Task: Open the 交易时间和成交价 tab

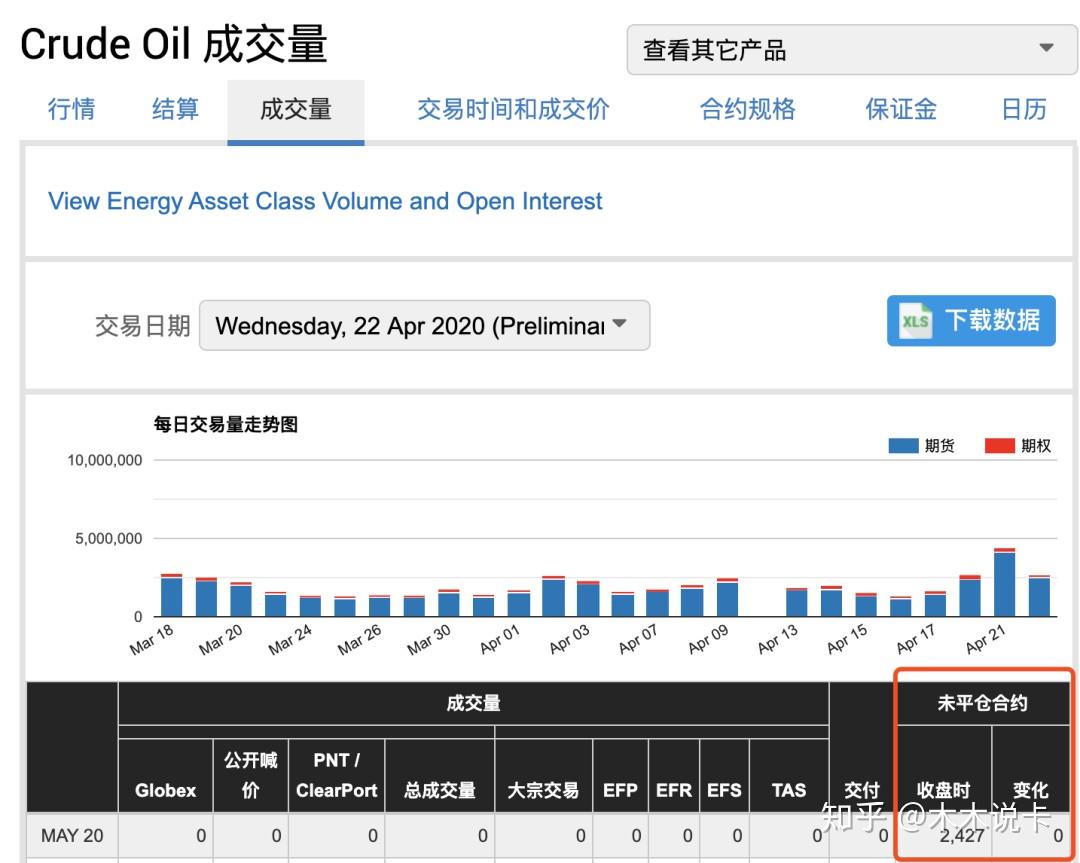Action: click(513, 109)
